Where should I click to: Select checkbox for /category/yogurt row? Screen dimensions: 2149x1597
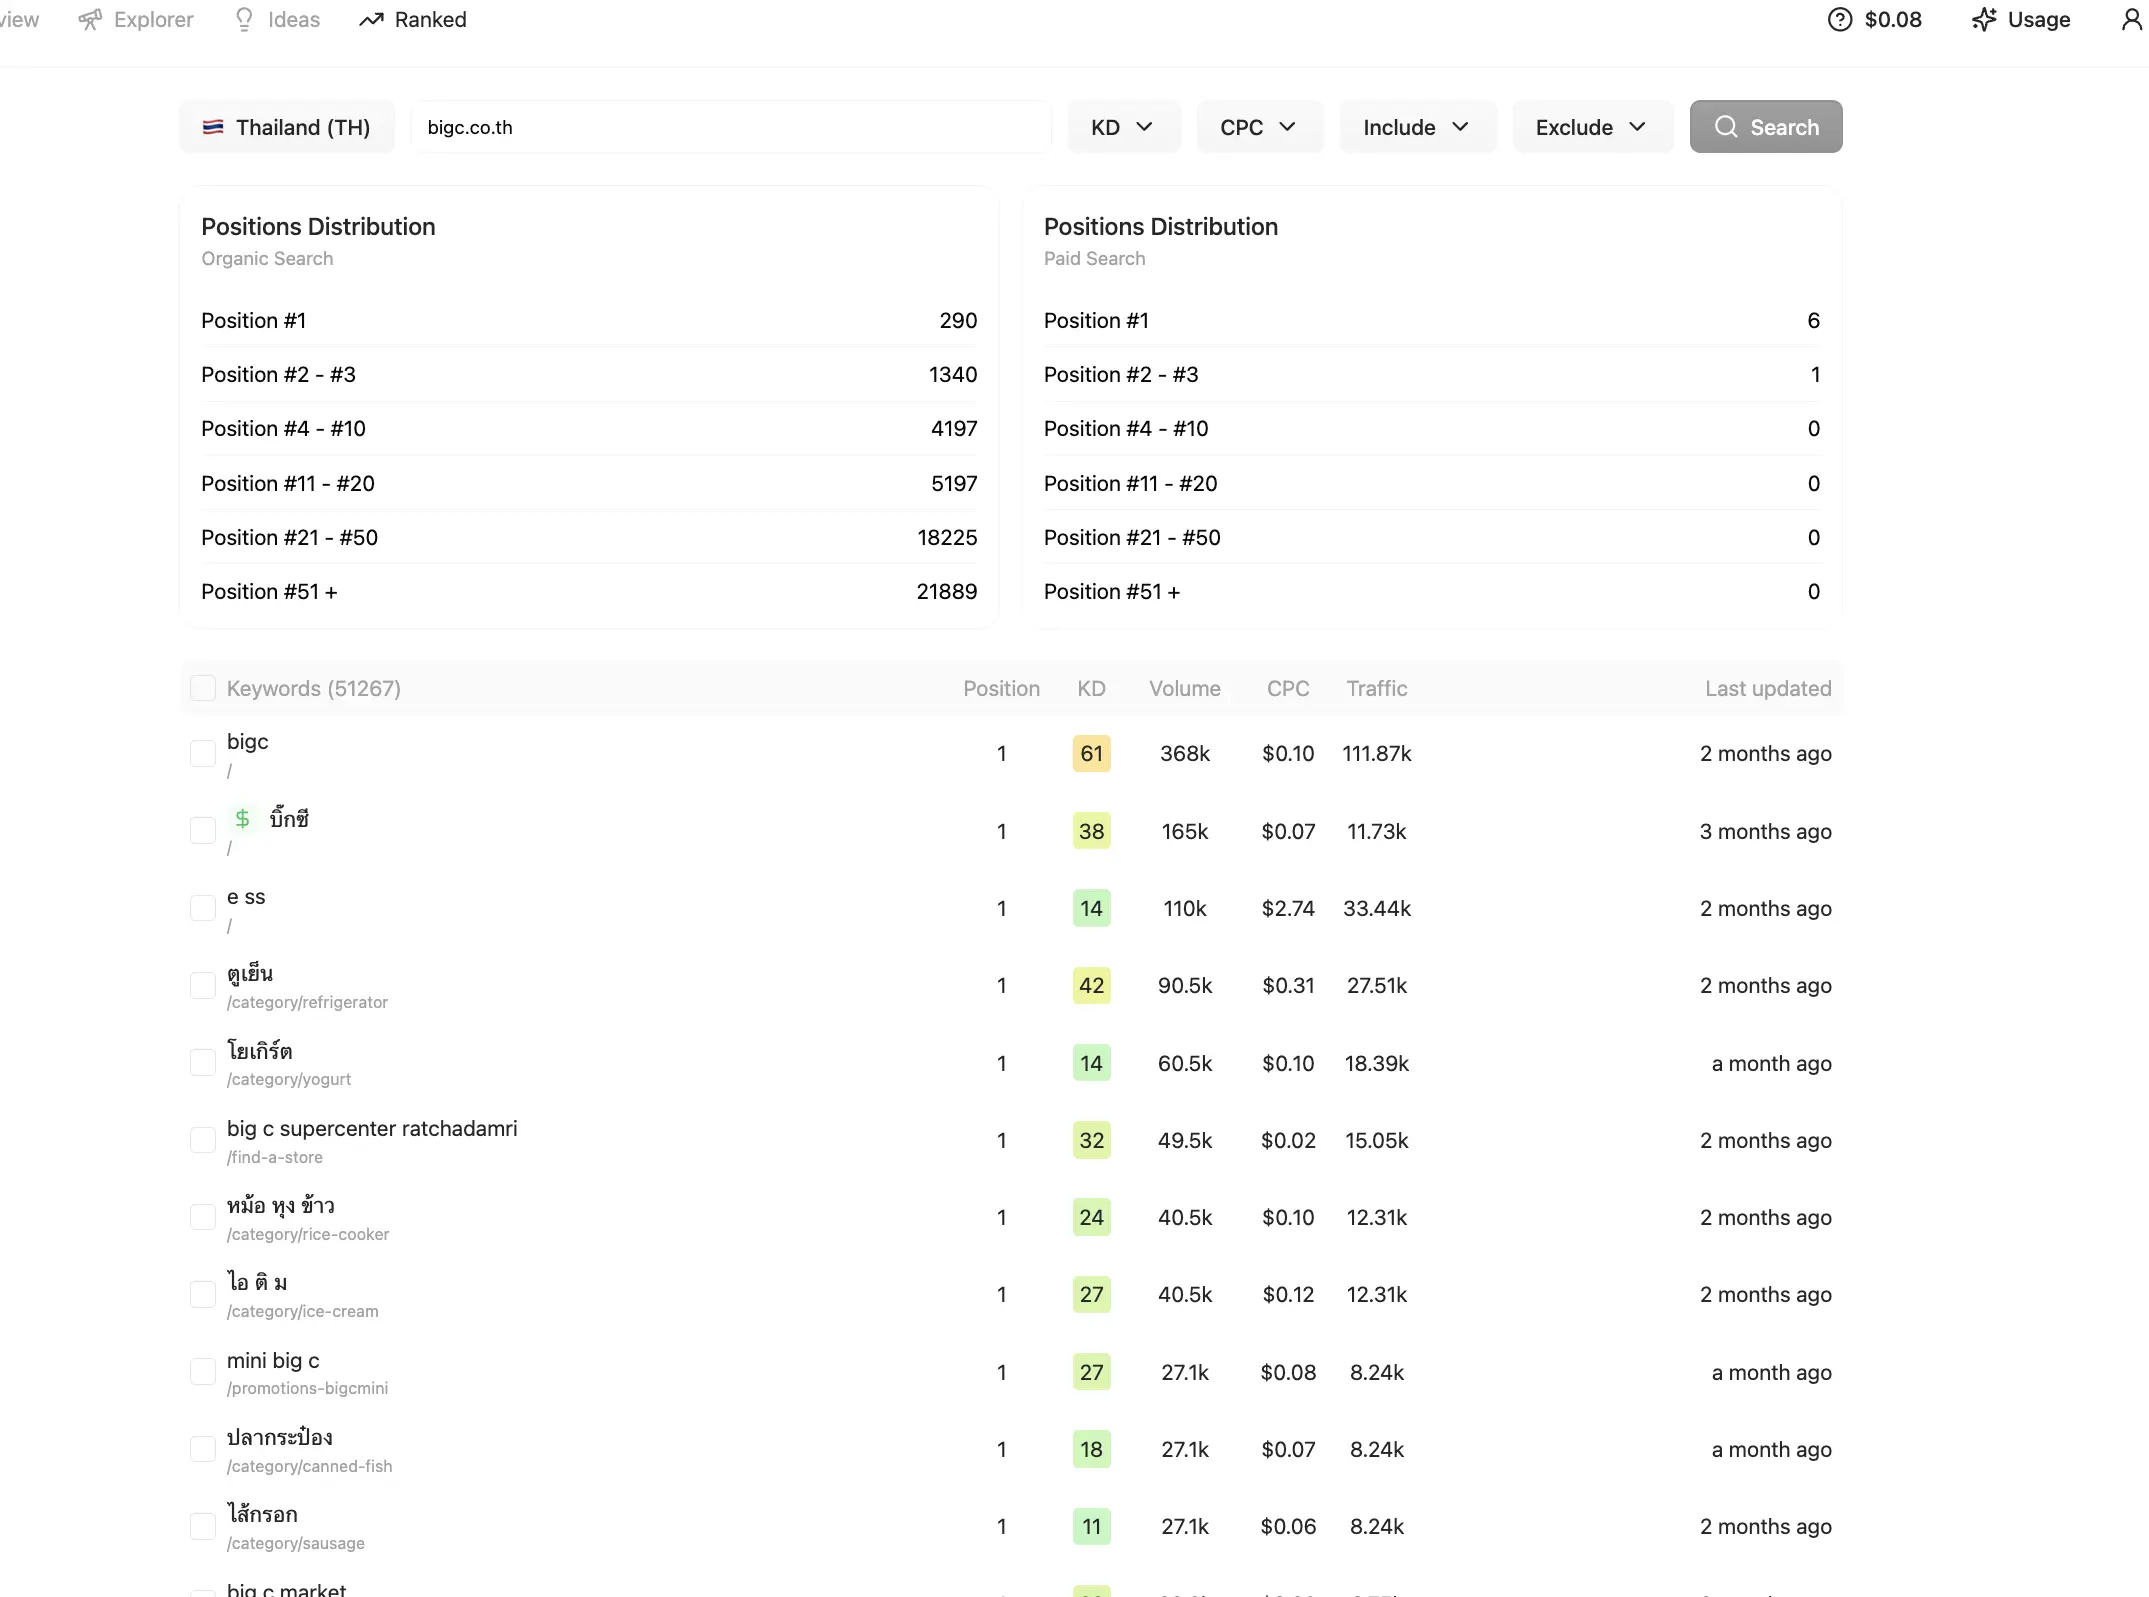pyautogui.click(x=203, y=1063)
